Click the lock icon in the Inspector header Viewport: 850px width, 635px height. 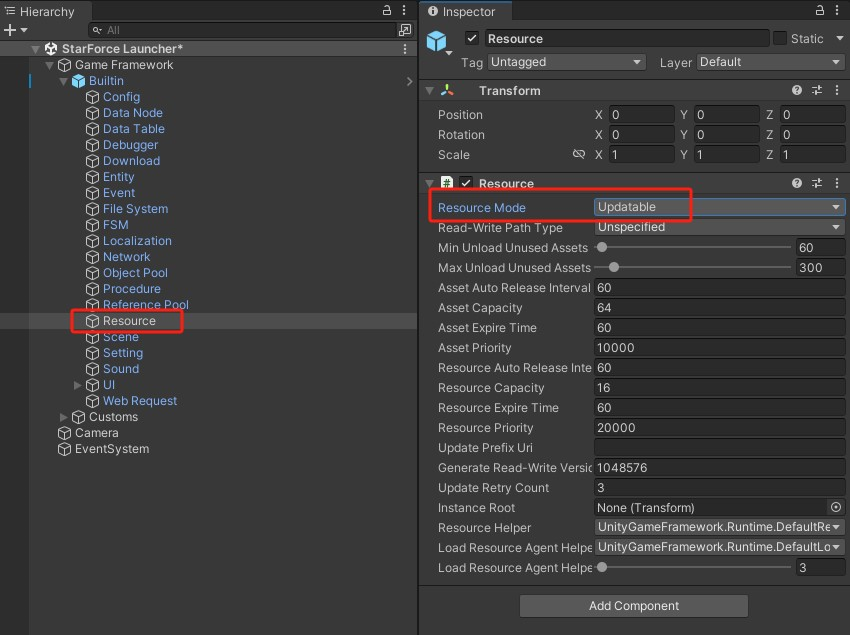[x=818, y=11]
